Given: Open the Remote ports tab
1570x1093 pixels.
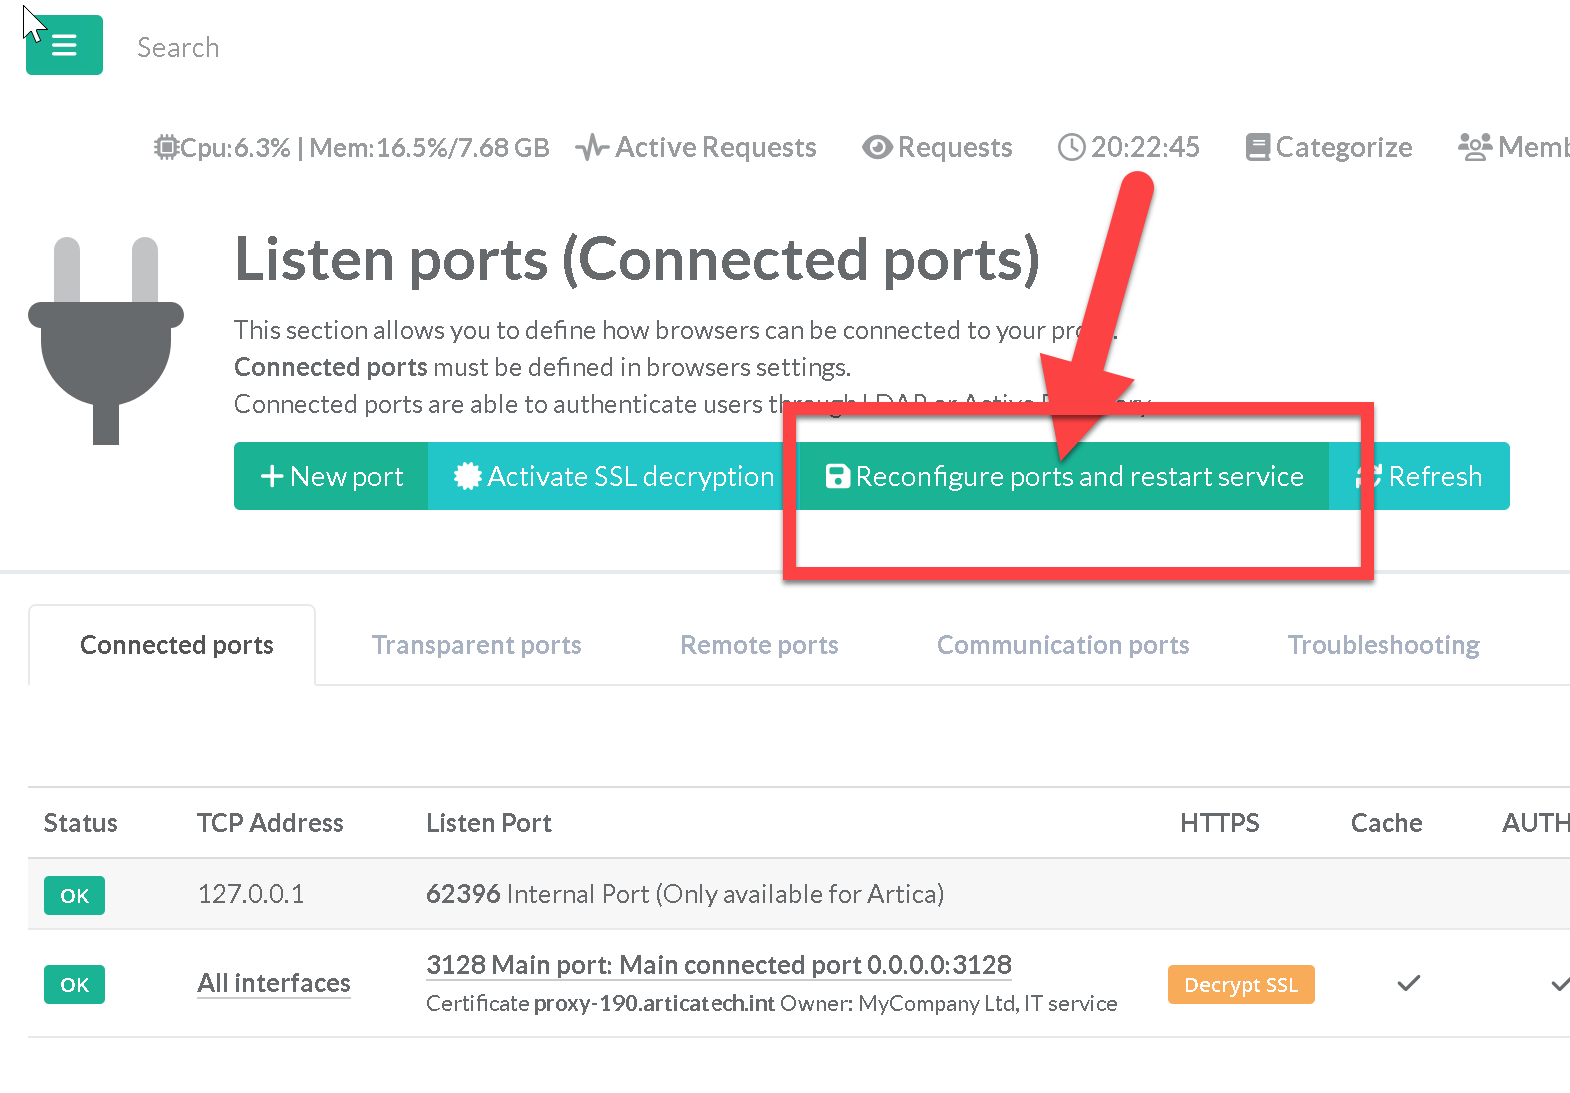Looking at the screenshot, I should tap(759, 646).
